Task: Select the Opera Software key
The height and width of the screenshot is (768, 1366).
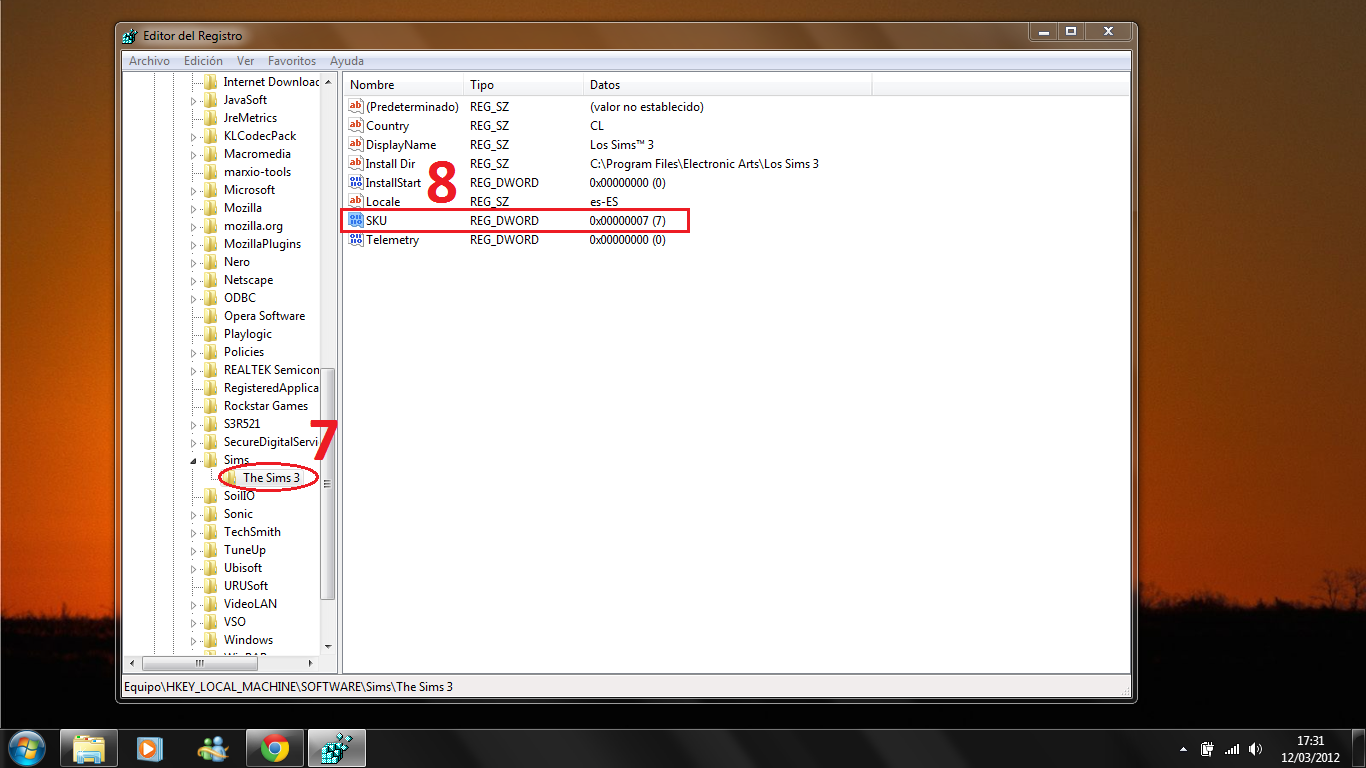Action: point(264,316)
